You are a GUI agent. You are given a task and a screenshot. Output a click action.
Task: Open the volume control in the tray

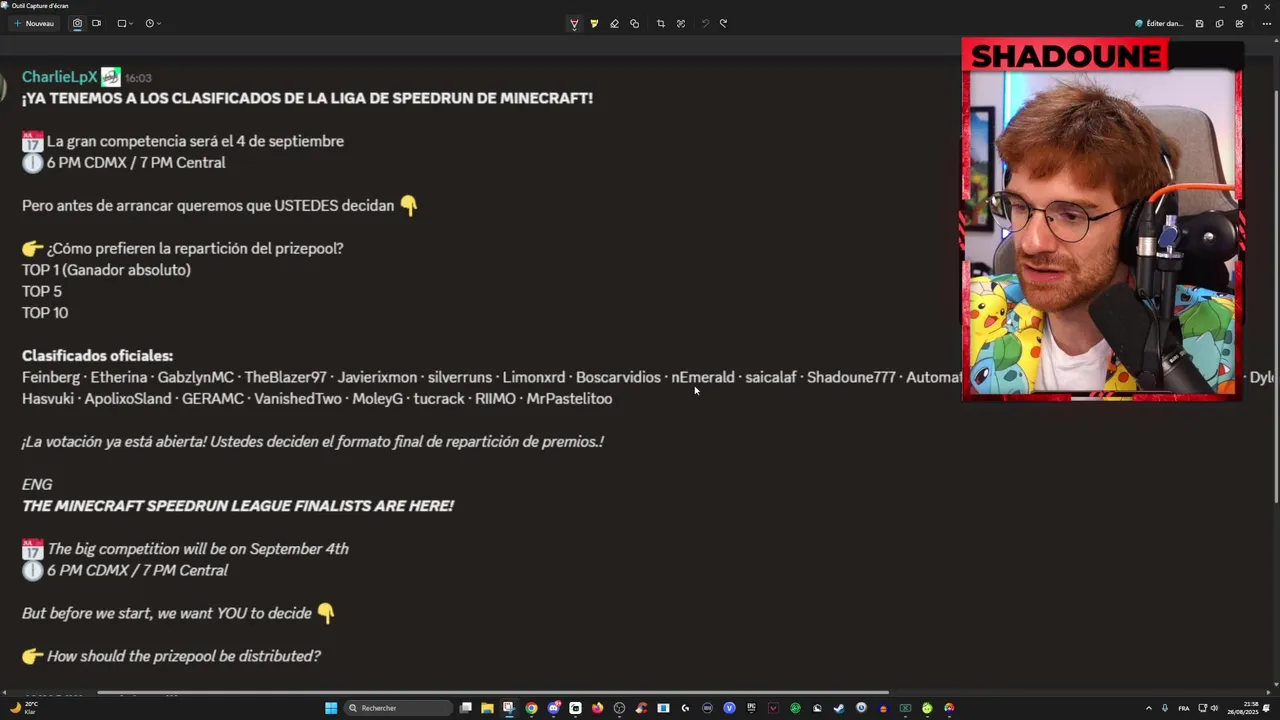1214,708
